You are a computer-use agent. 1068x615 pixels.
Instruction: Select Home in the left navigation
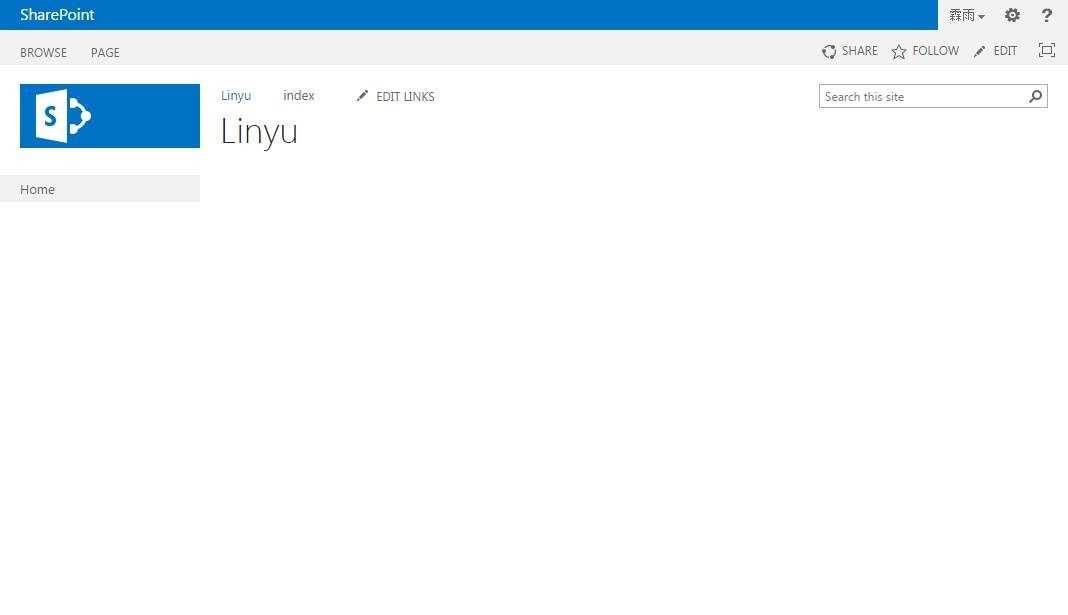click(100, 189)
